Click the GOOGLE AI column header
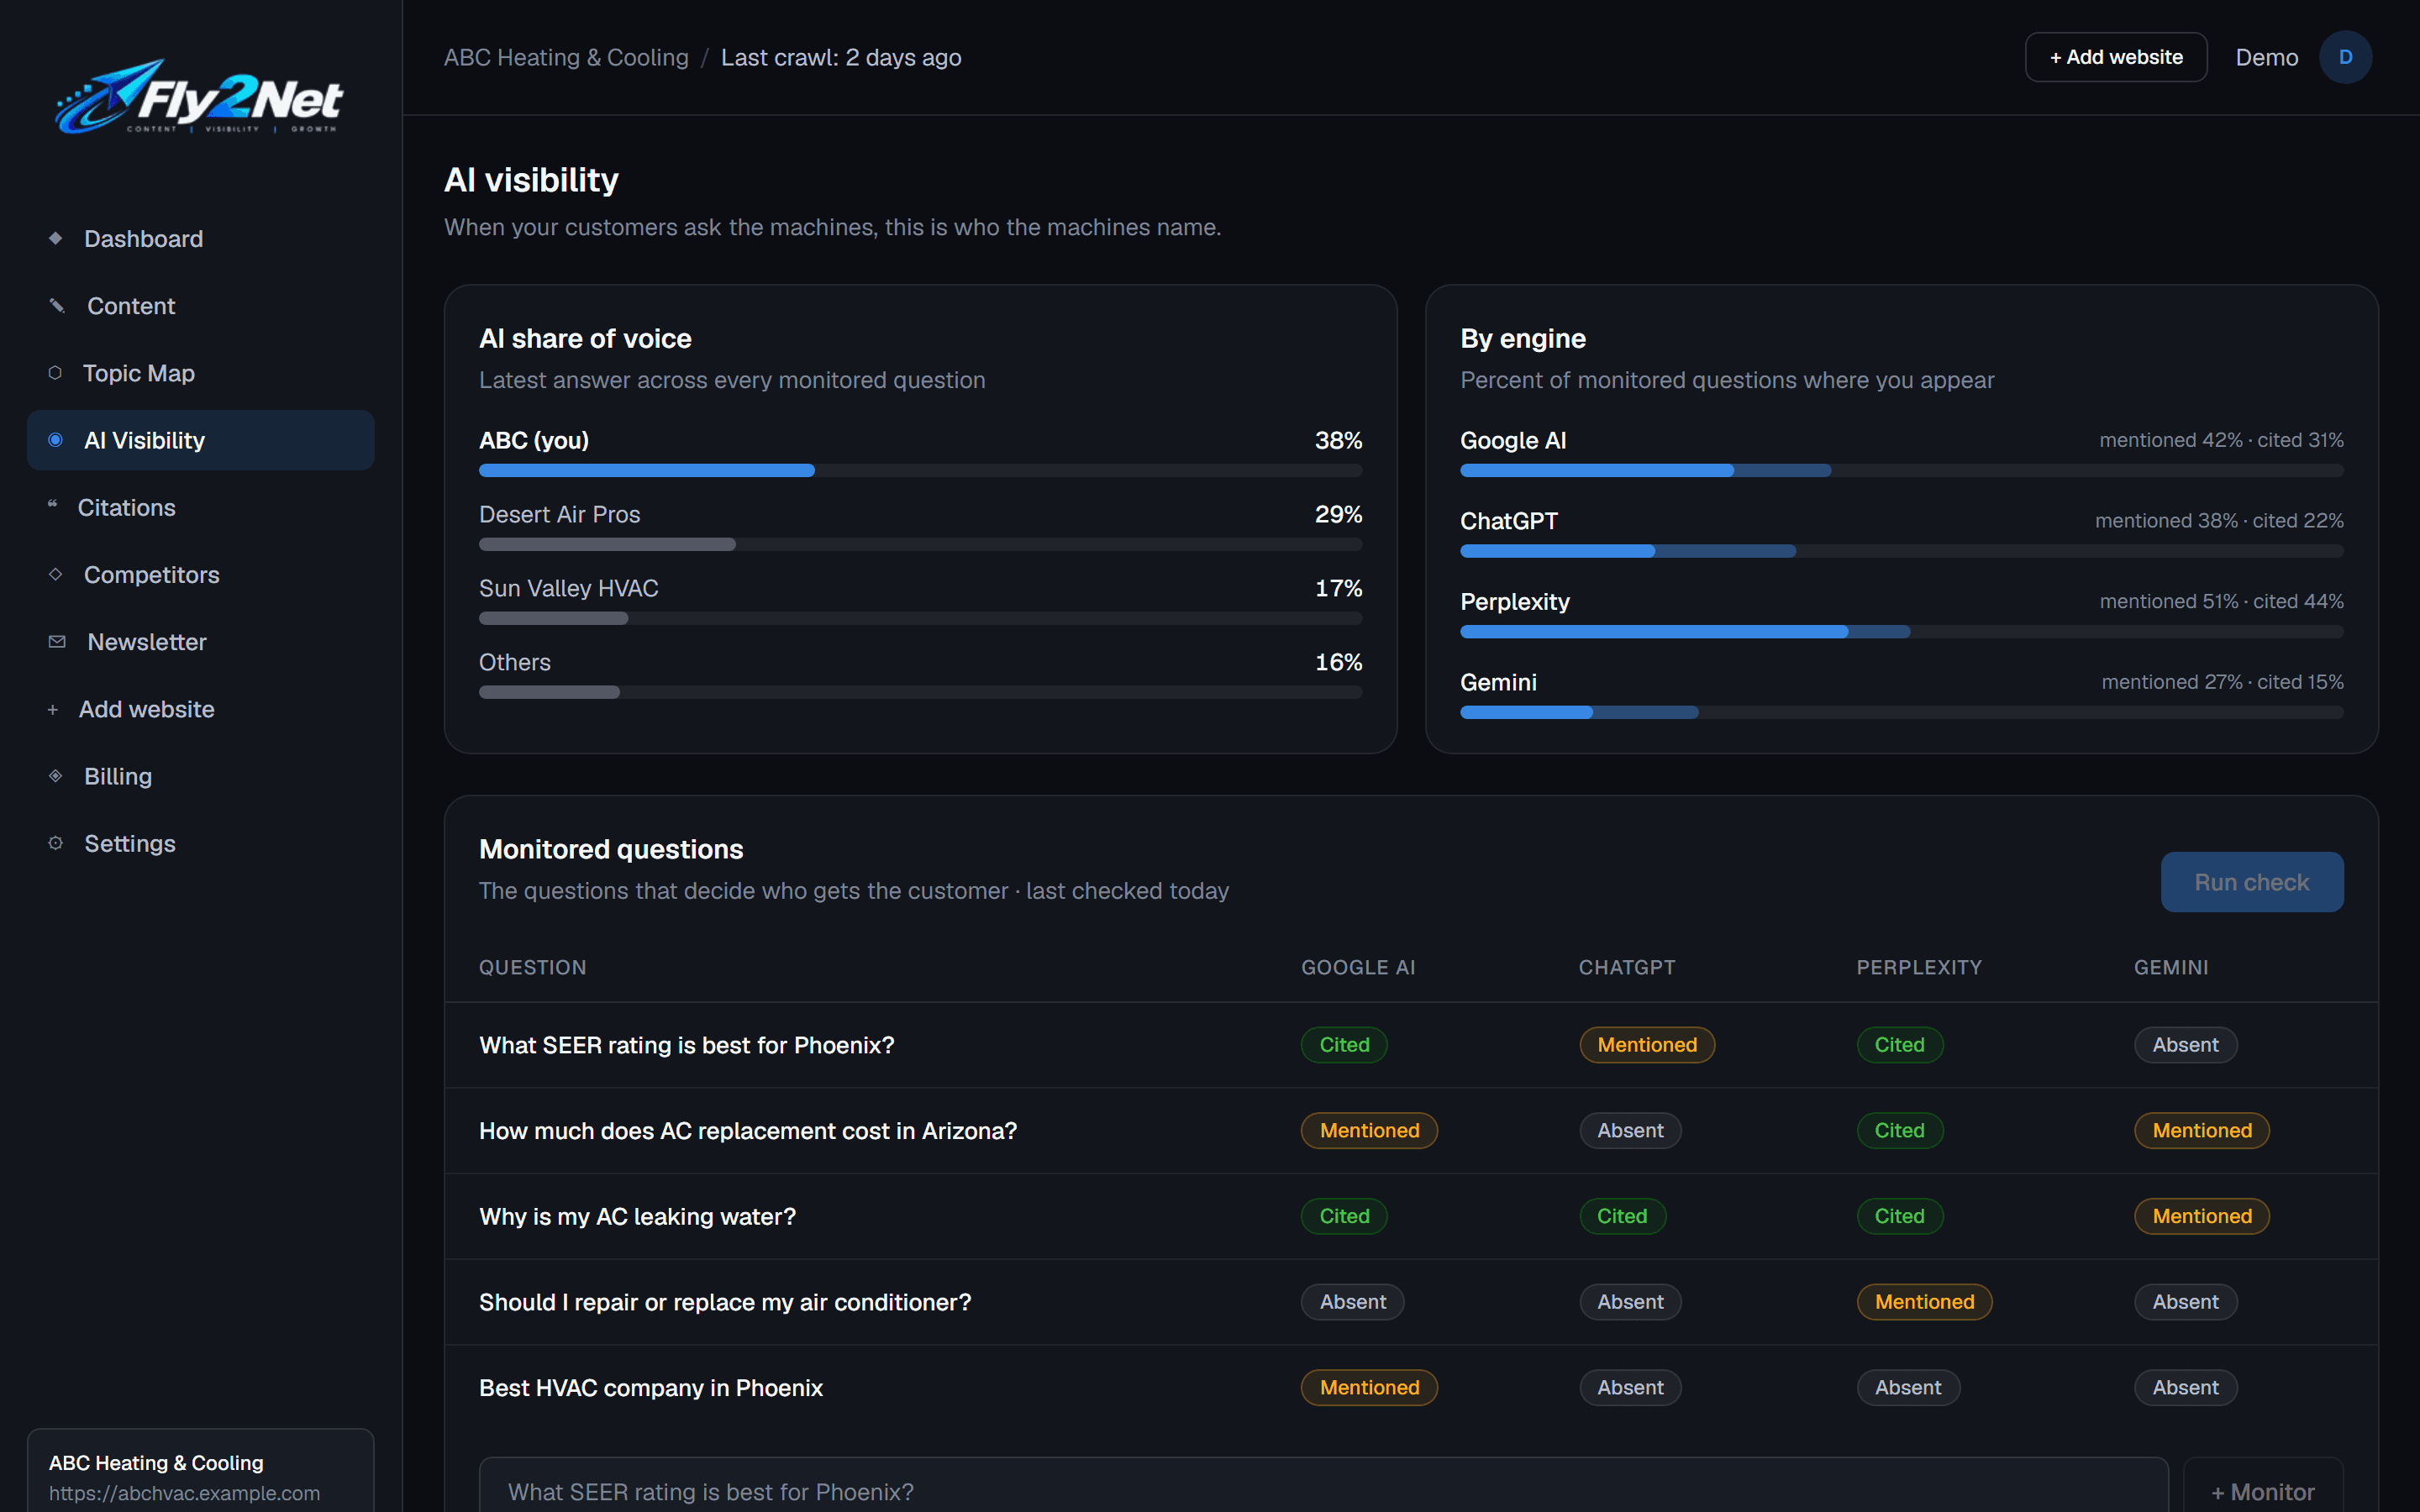This screenshot has width=2420, height=1512. point(1358,967)
